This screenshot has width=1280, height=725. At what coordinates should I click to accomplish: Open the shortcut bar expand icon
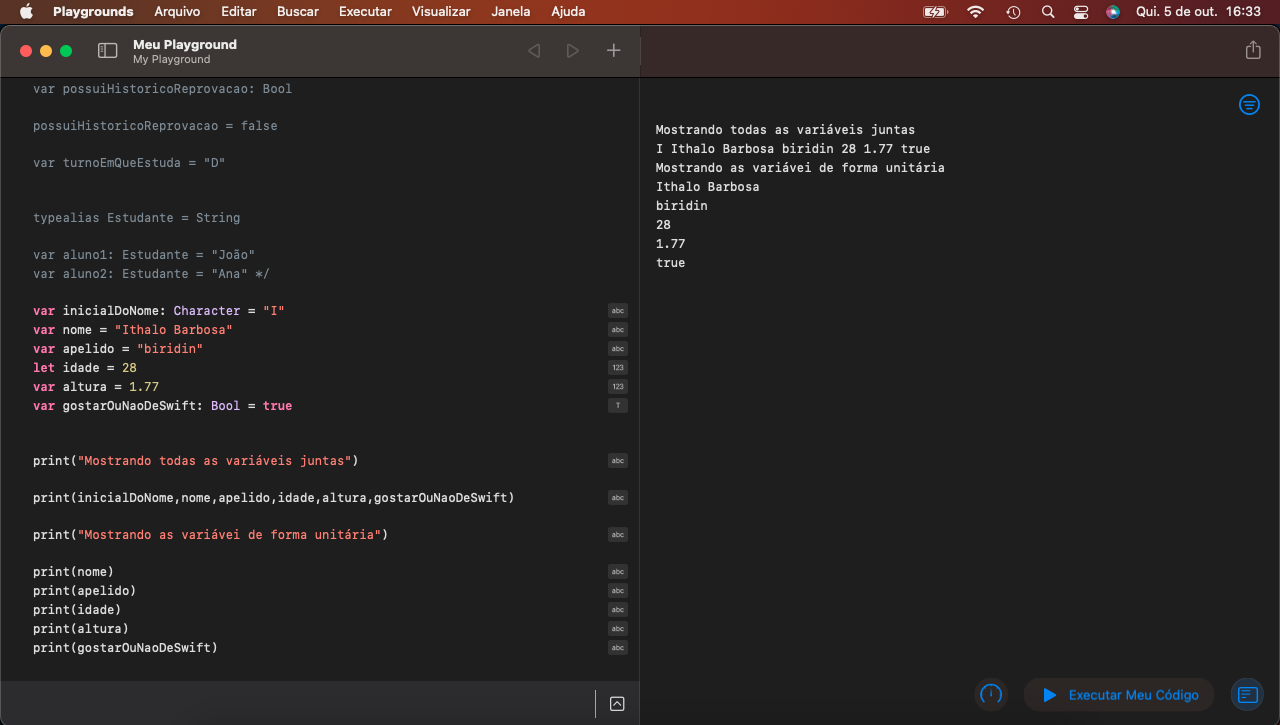click(x=617, y=704)
